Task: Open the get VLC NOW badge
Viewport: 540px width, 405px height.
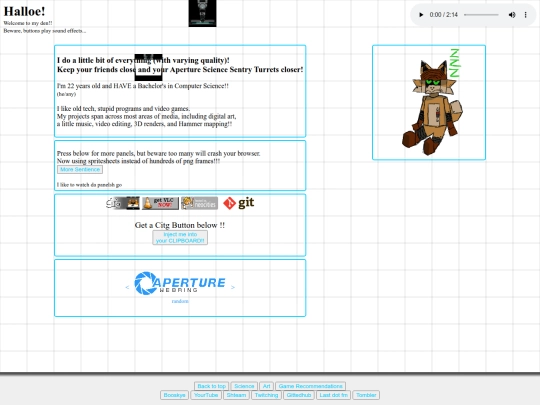Action: click(160, 203)
